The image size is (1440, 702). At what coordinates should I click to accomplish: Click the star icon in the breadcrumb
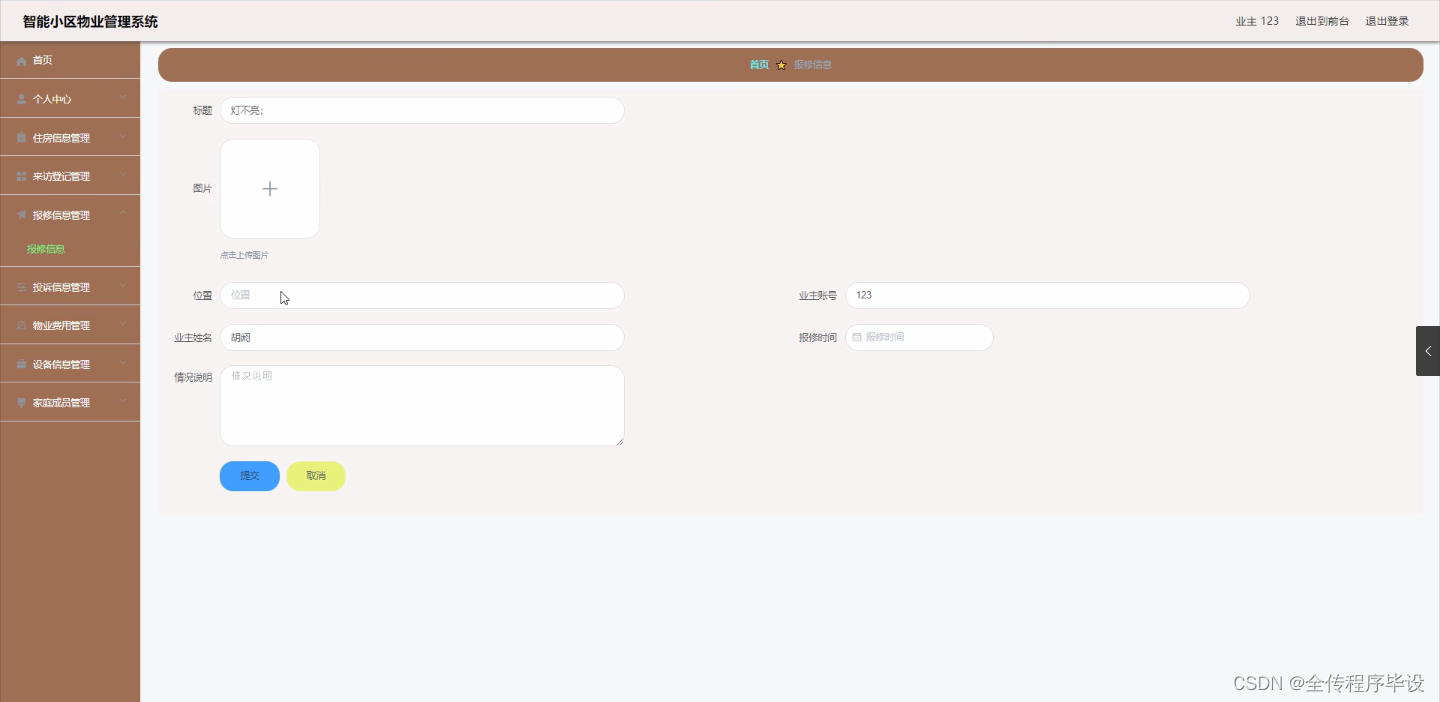[781, 64]
